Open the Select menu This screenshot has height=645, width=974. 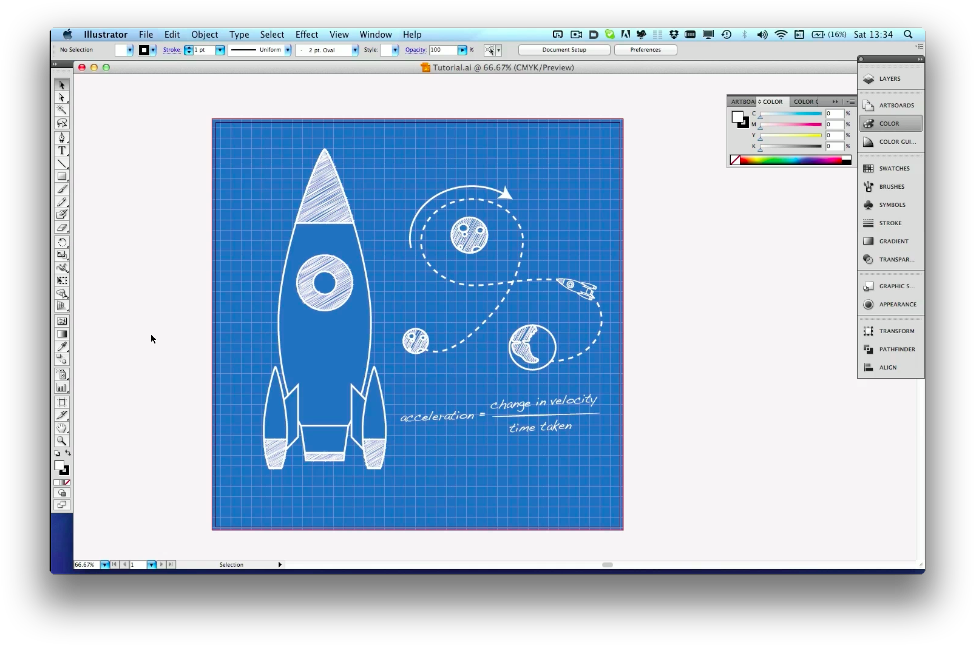point(271,33)
